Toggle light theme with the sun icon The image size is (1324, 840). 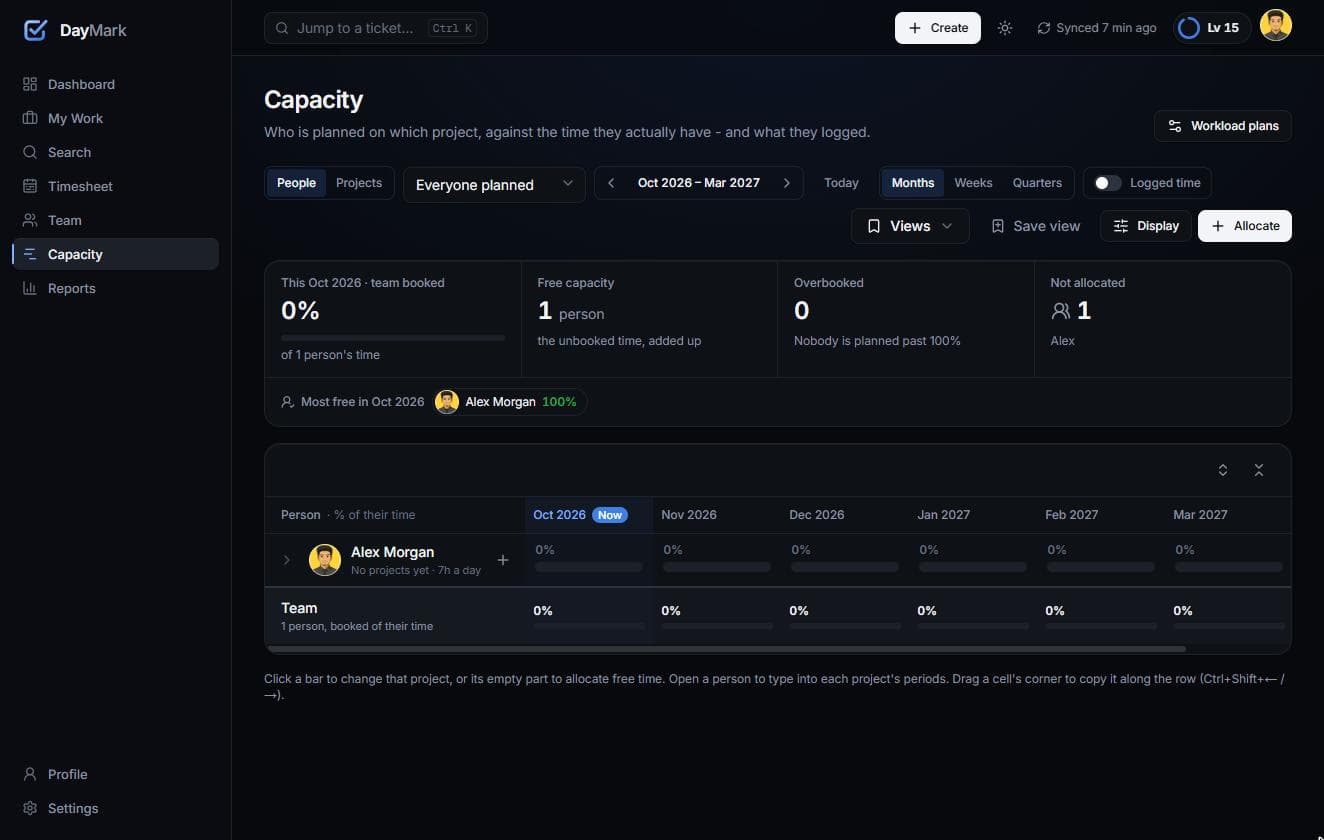pyautogui.click(x=1005, y=28)
